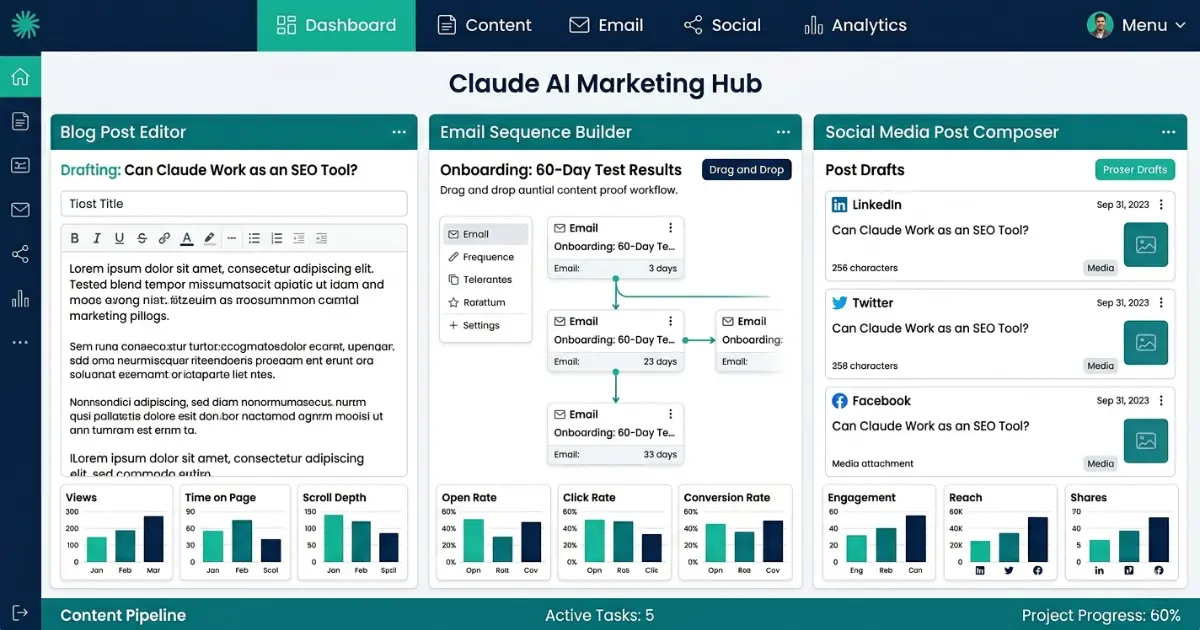1200x630 pixels.
Task: Toggle bold formatting in the blog editor
Action: click(74, 237)
